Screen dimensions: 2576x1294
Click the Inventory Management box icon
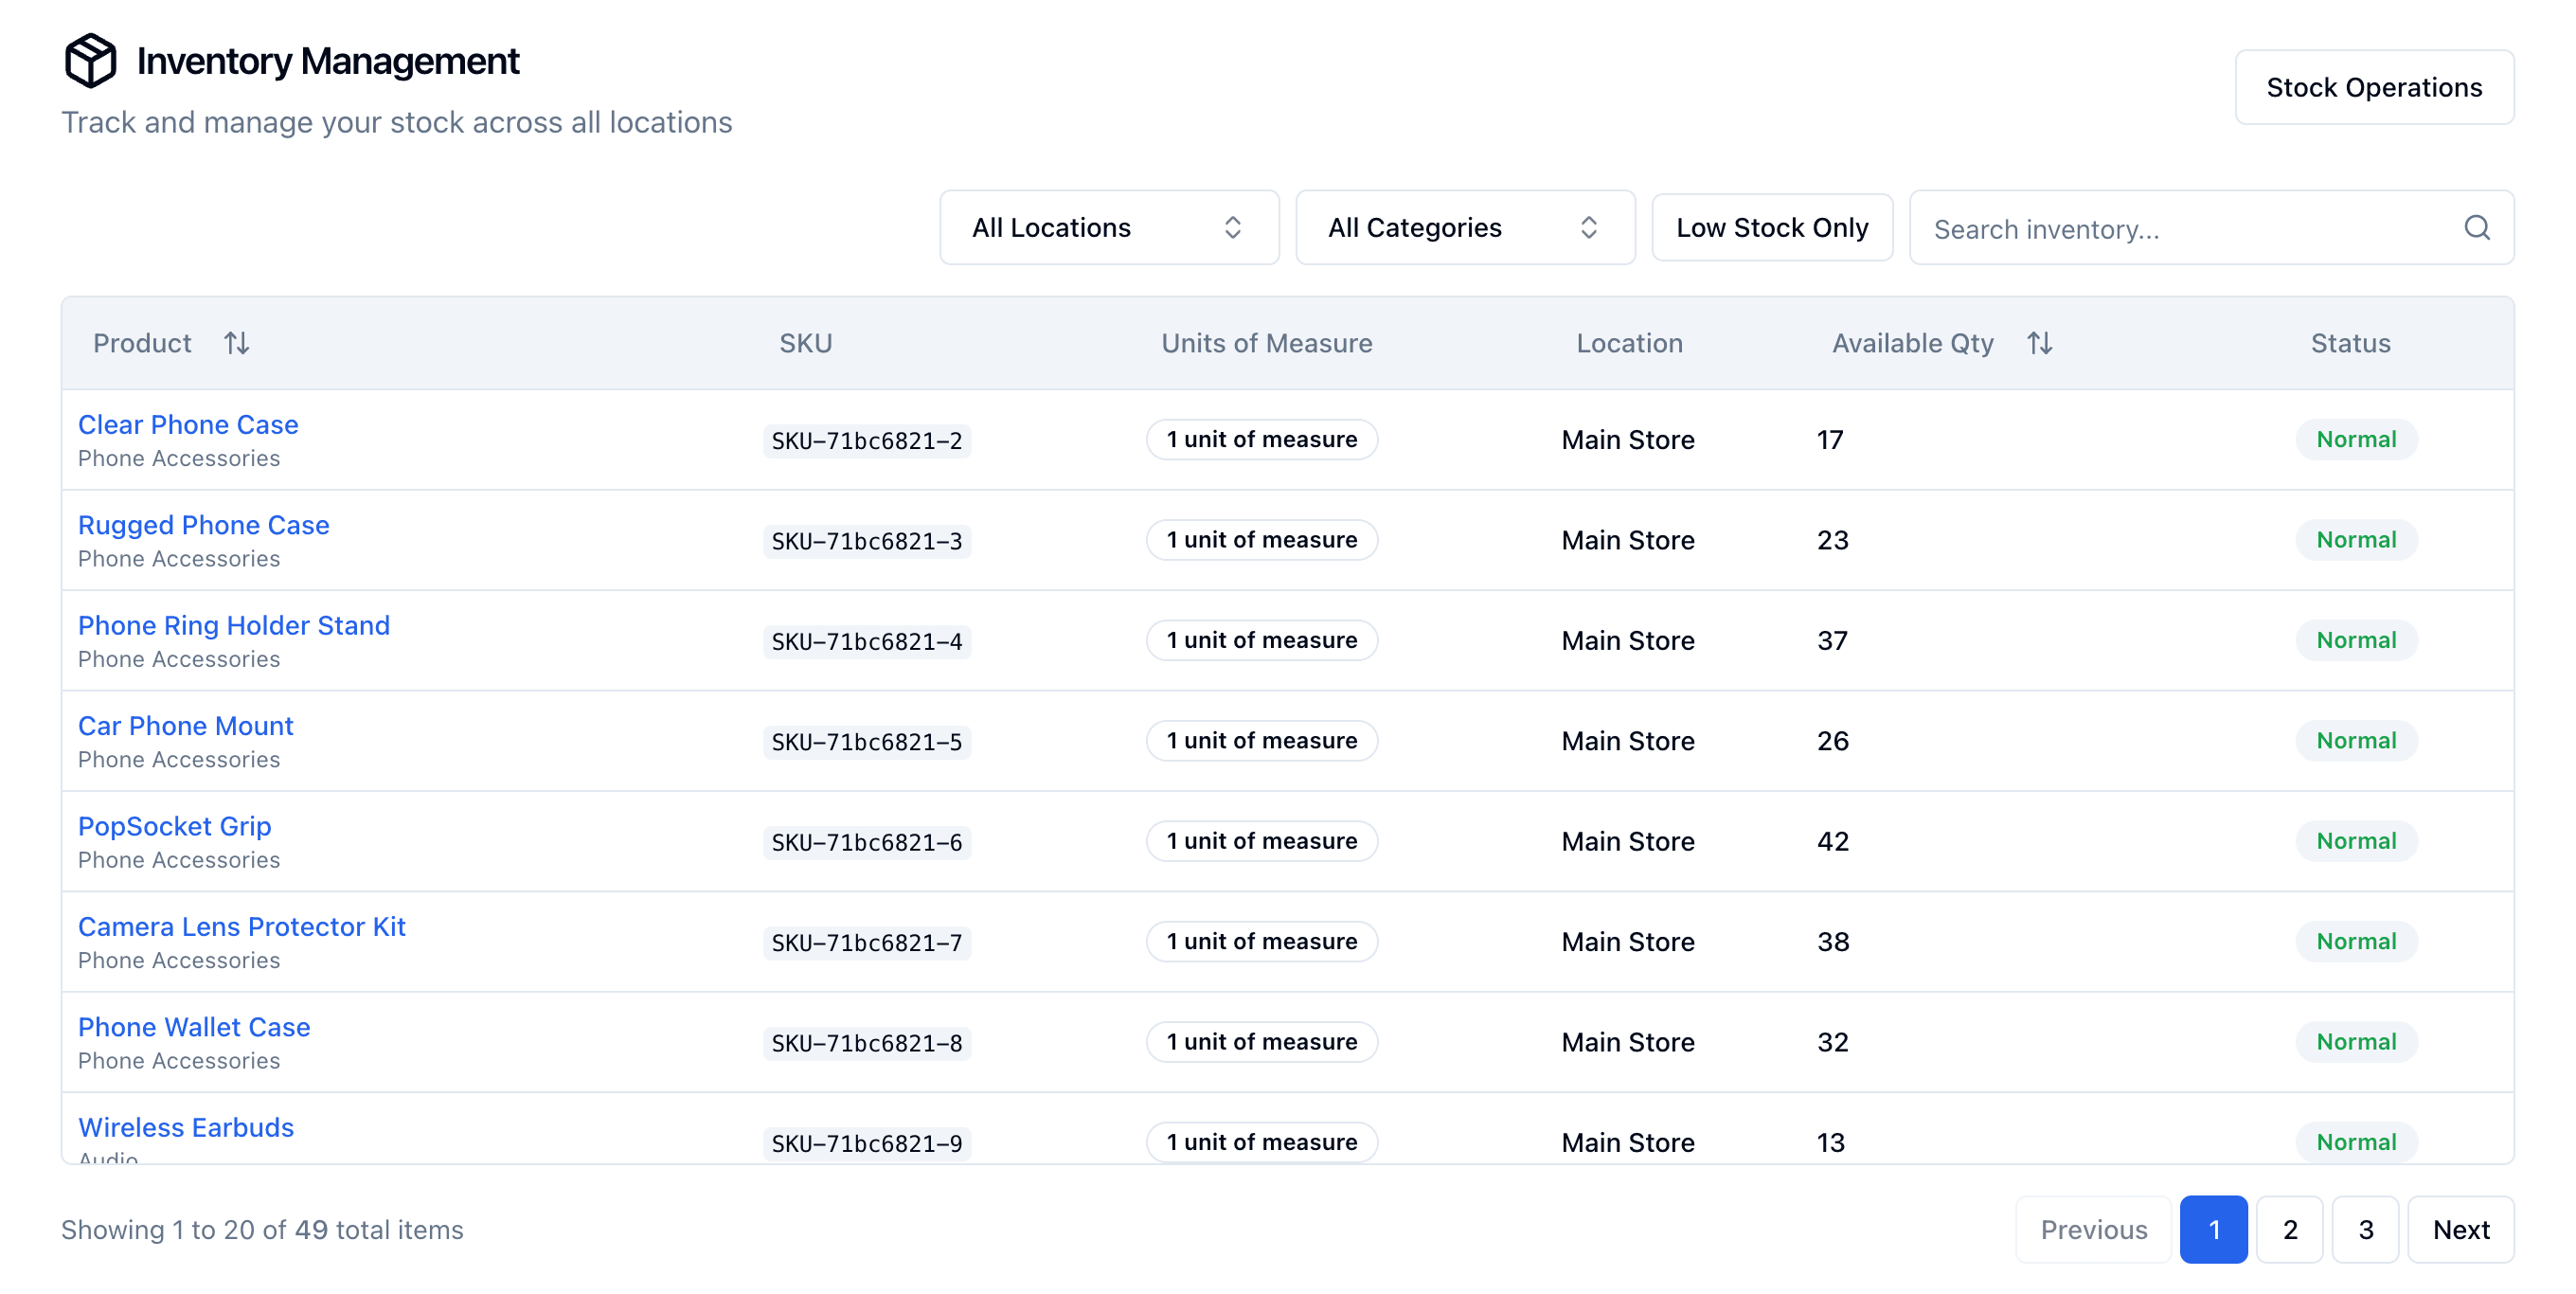[90, 61]
